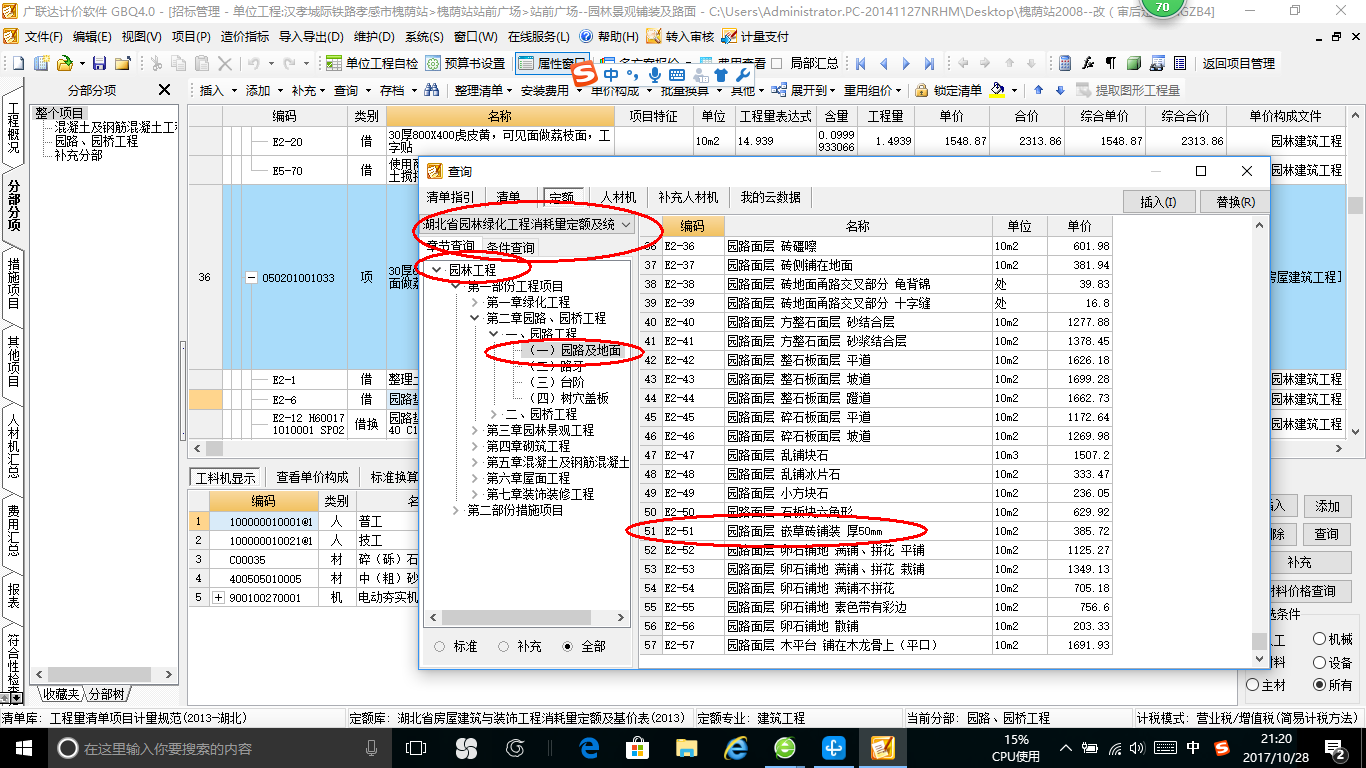Switch to 清单指引 tab in query dialog

click(451, 197)
